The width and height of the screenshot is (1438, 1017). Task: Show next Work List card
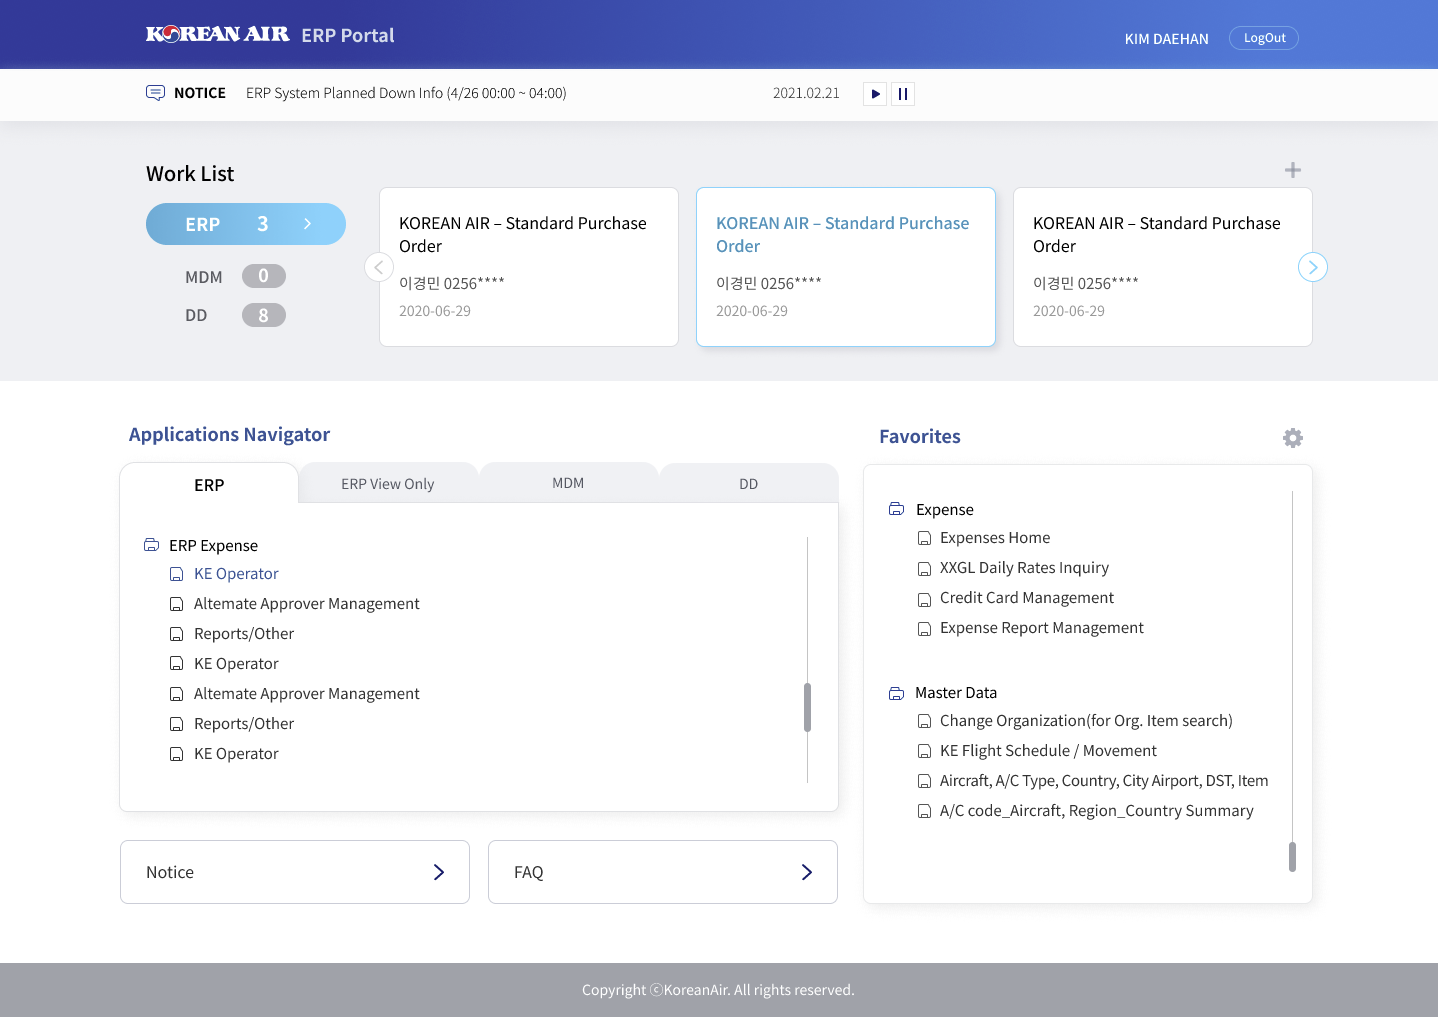point(1312,267)
